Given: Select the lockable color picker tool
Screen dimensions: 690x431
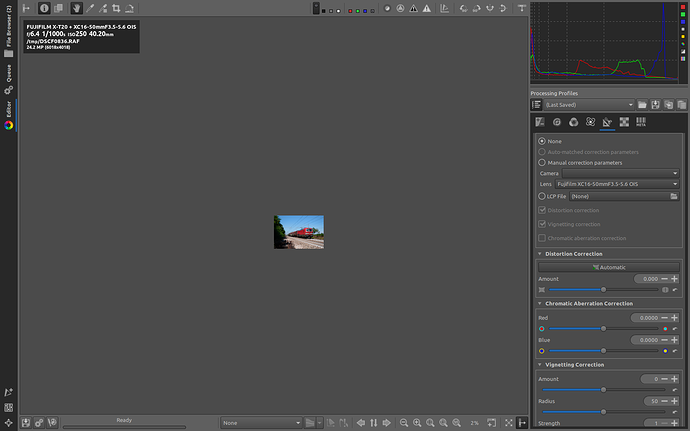Looking at the screenshot, I should 103,8.
